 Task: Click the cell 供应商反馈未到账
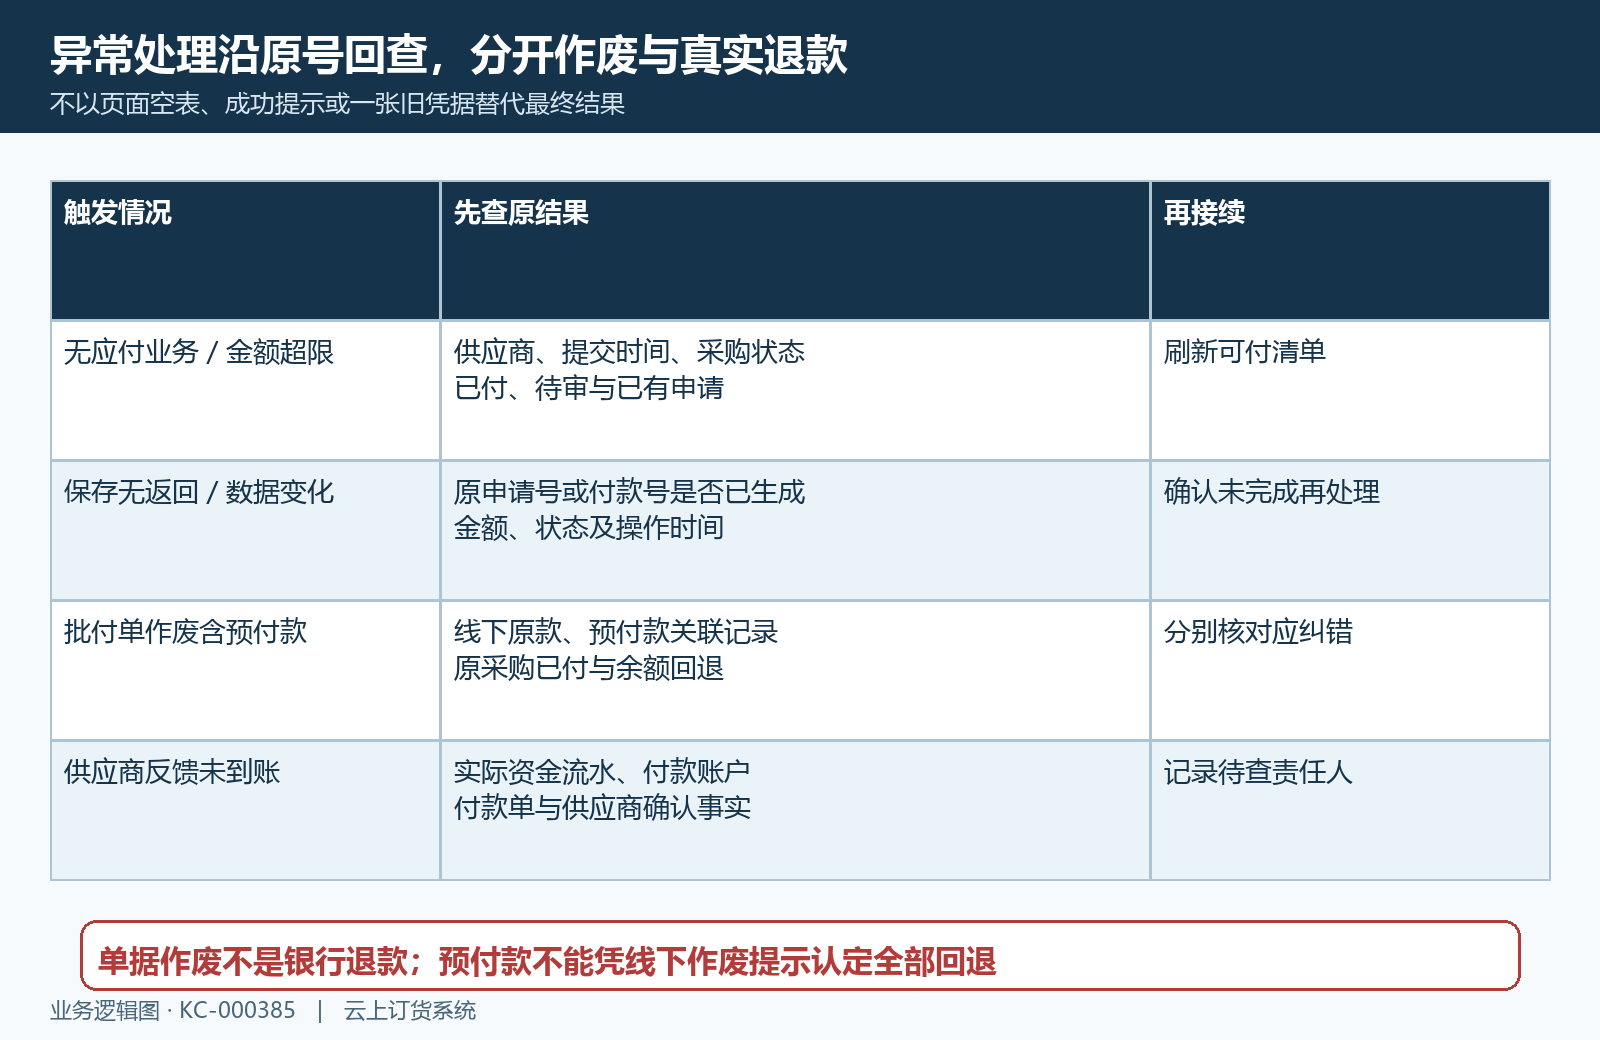pyautogui.click(x=245, y=810)
